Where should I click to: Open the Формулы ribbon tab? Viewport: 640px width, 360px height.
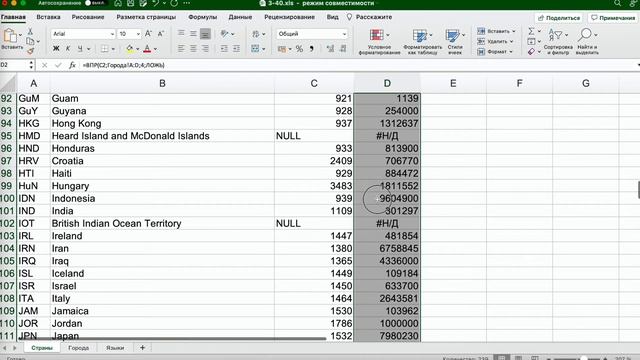point(202,17)
